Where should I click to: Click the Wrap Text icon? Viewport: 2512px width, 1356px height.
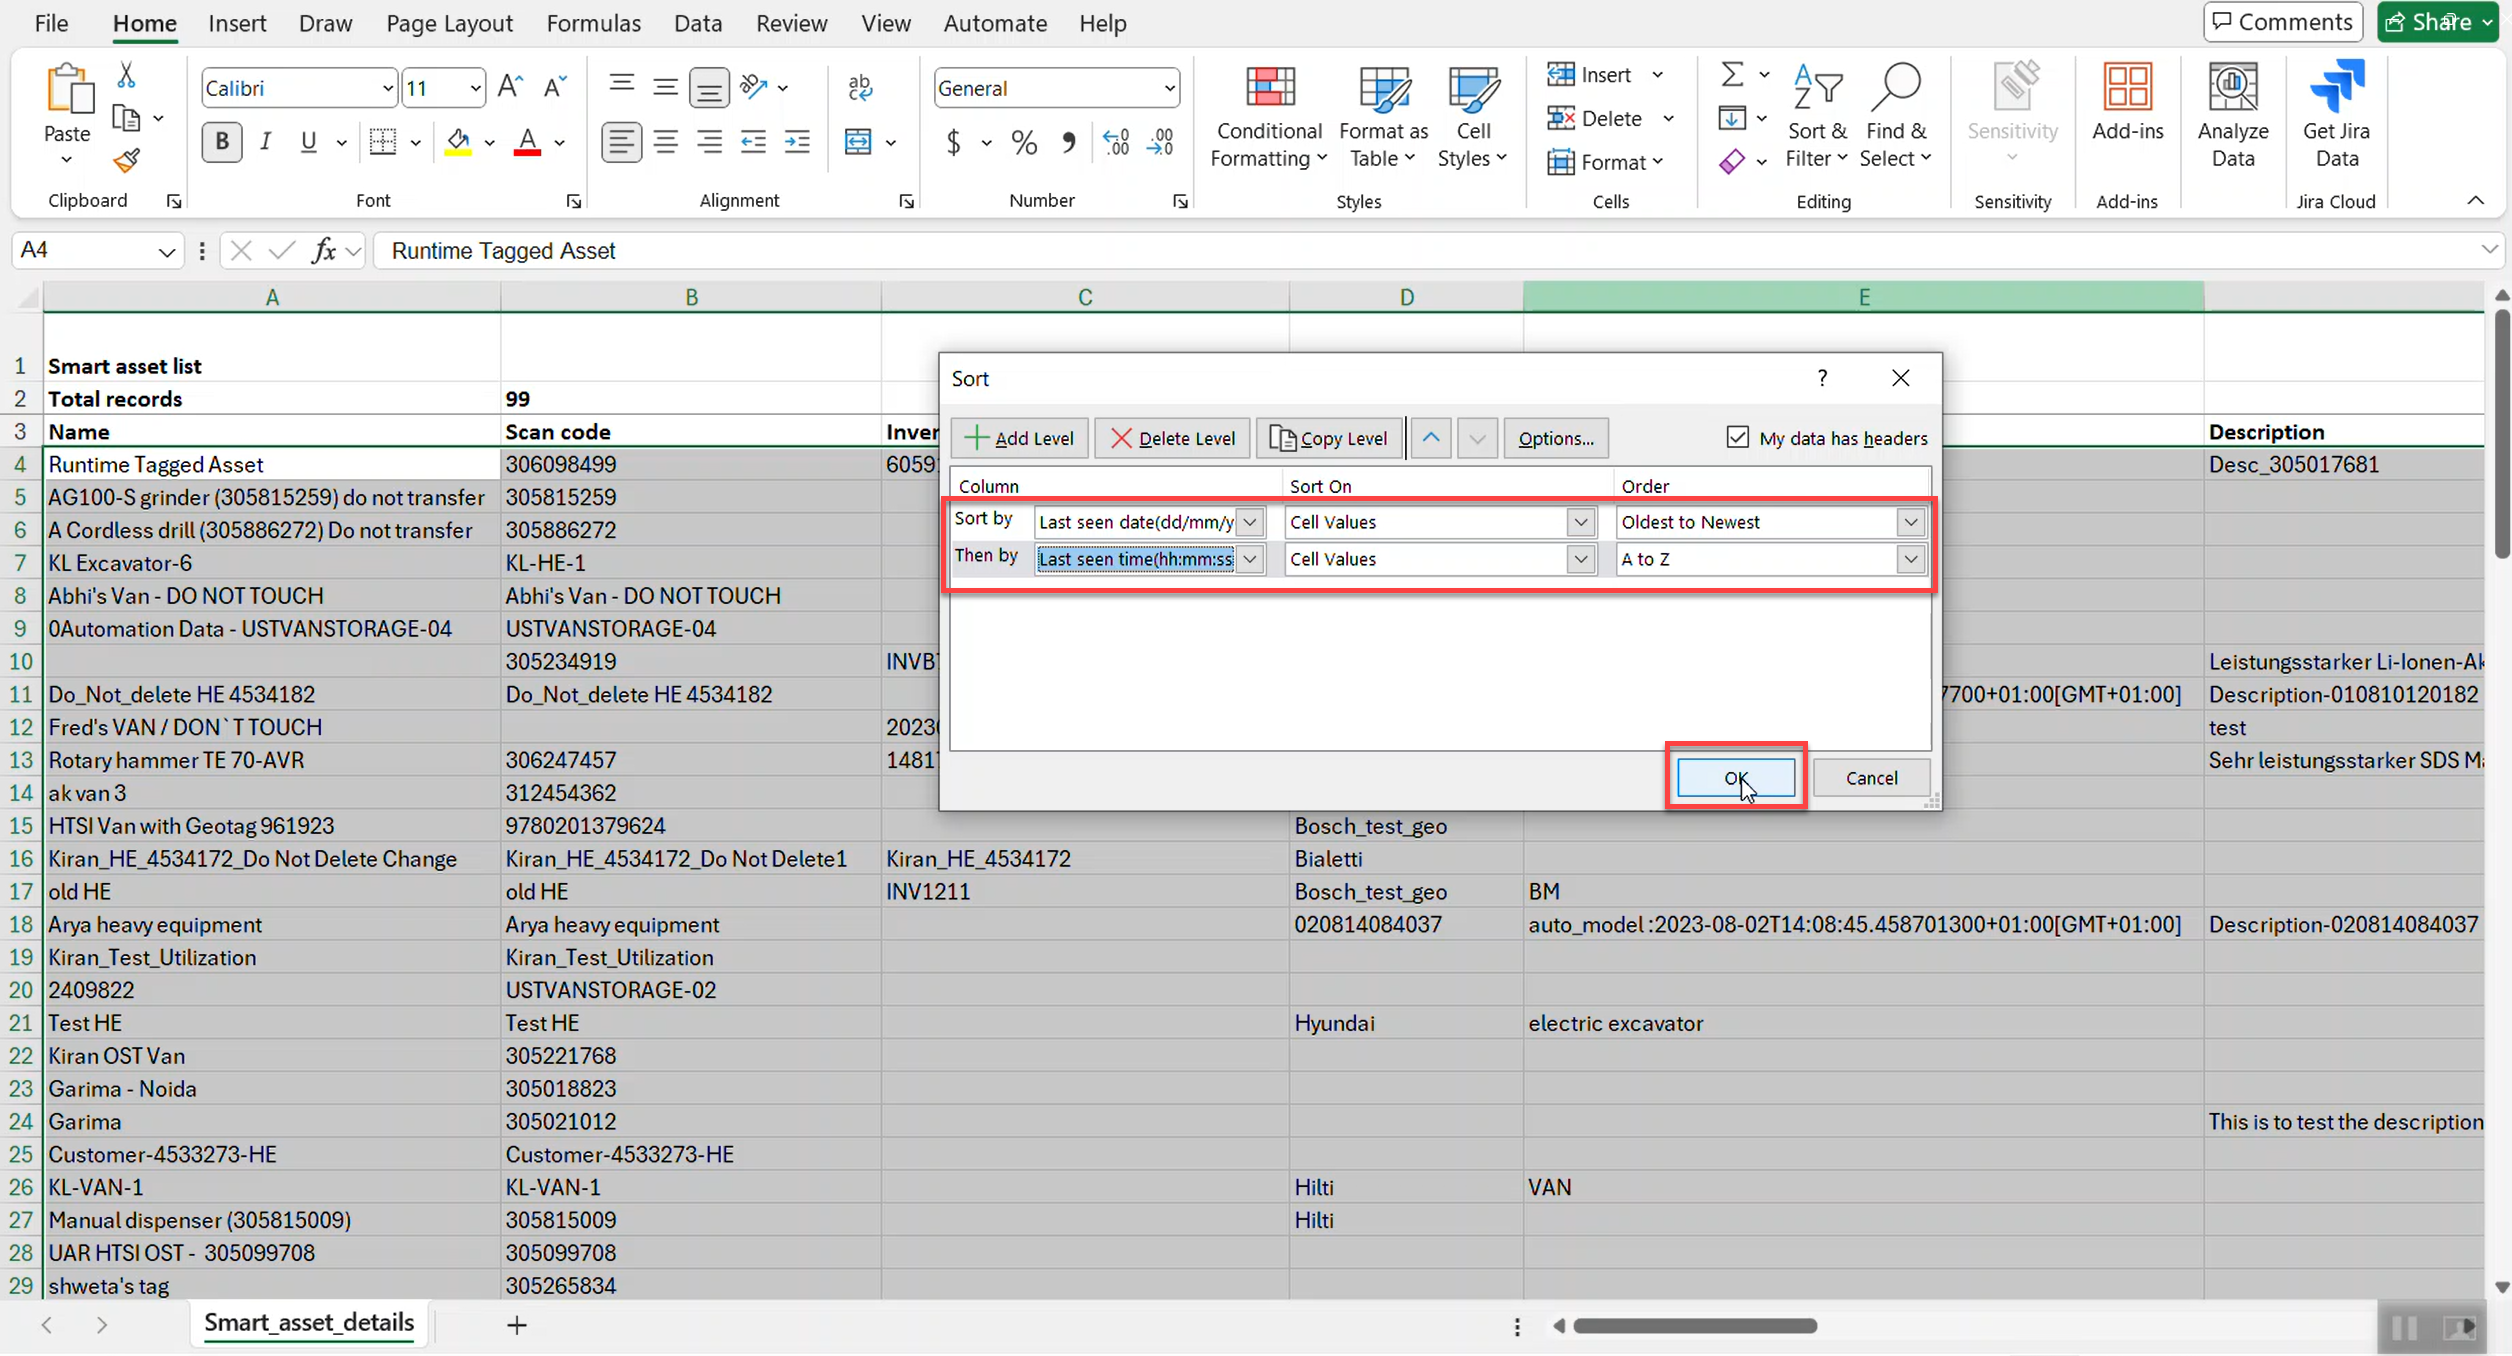click(x=859, y=88)
